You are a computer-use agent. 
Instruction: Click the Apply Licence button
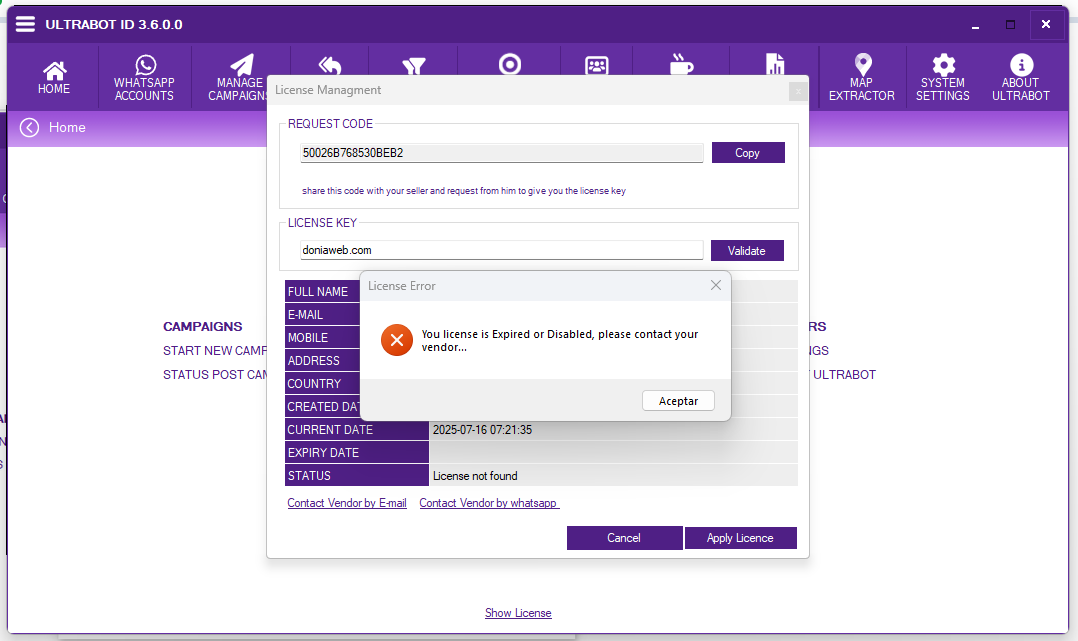pos(740,538)
